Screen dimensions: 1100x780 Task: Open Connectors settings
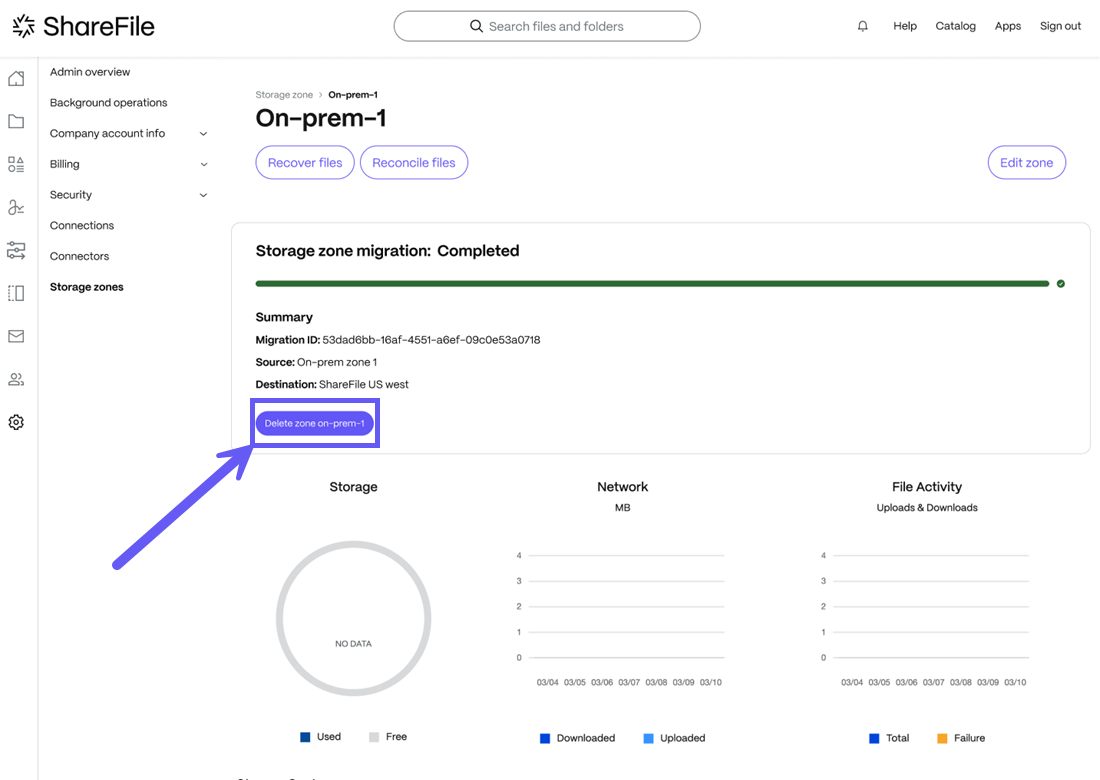[x=79, y=256]
